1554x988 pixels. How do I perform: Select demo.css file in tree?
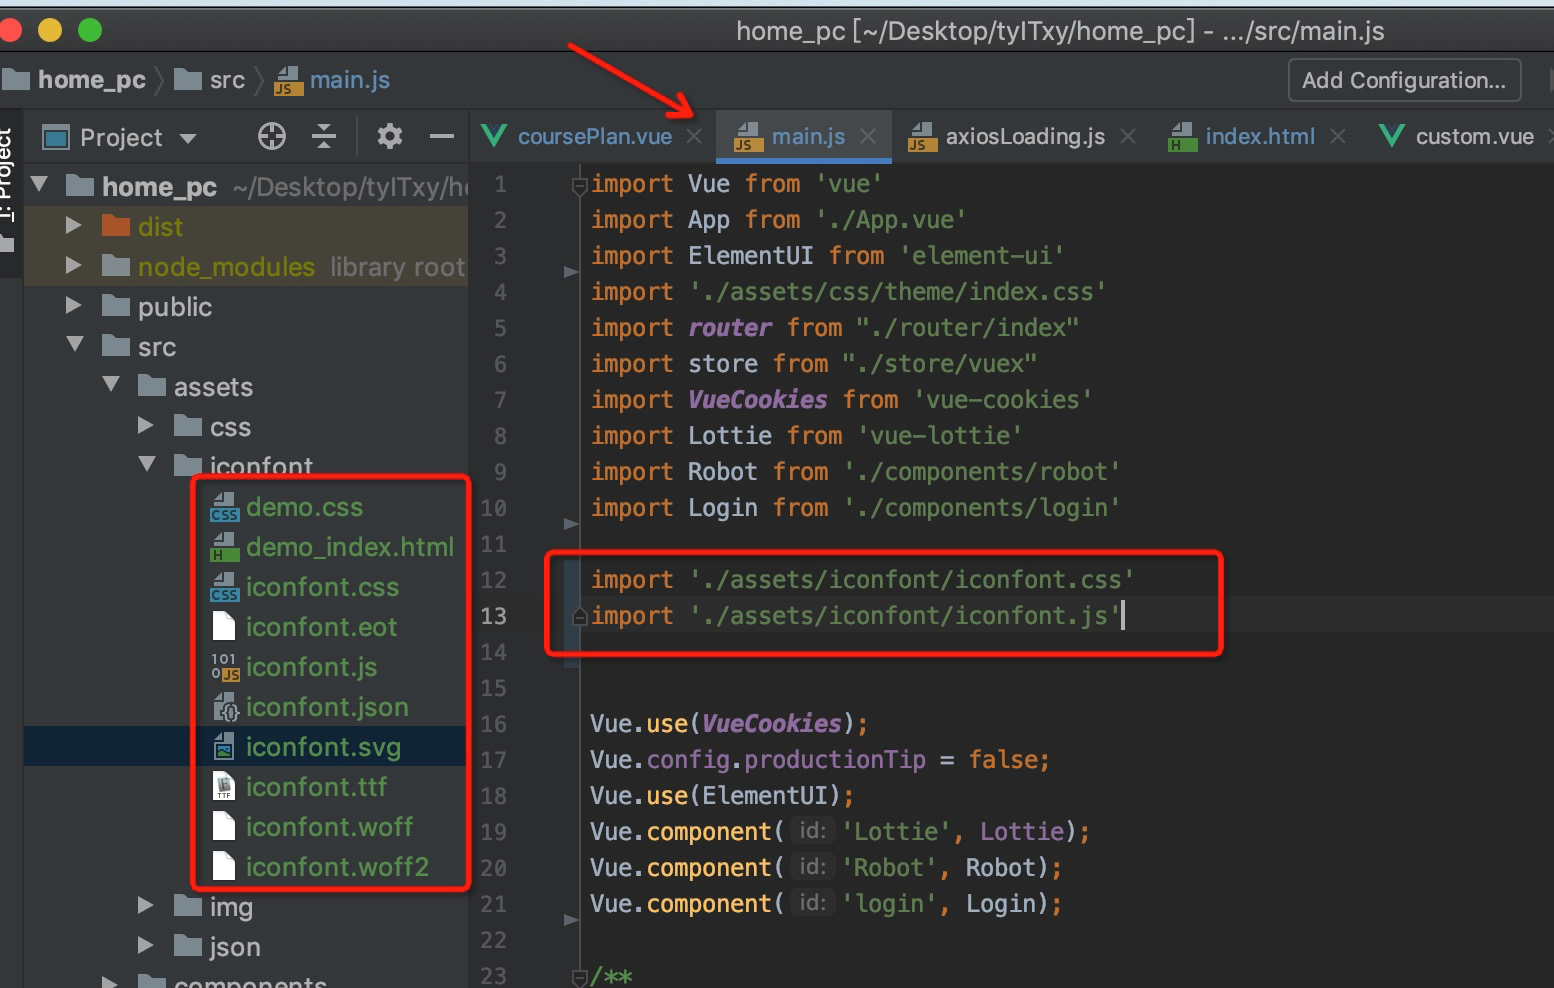point(304,507)
